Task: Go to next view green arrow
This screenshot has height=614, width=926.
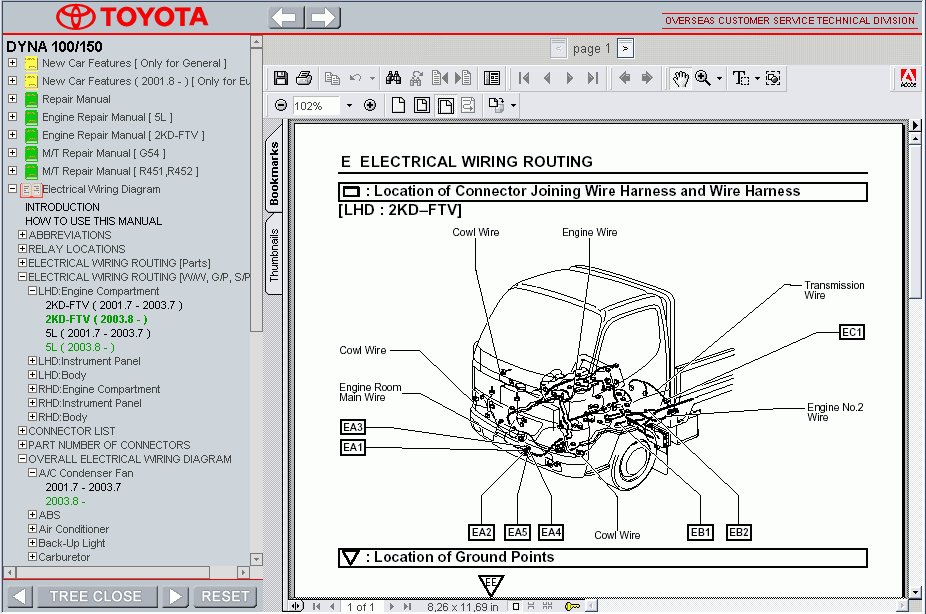Action: pyautogui.click(x=647, y=78)
